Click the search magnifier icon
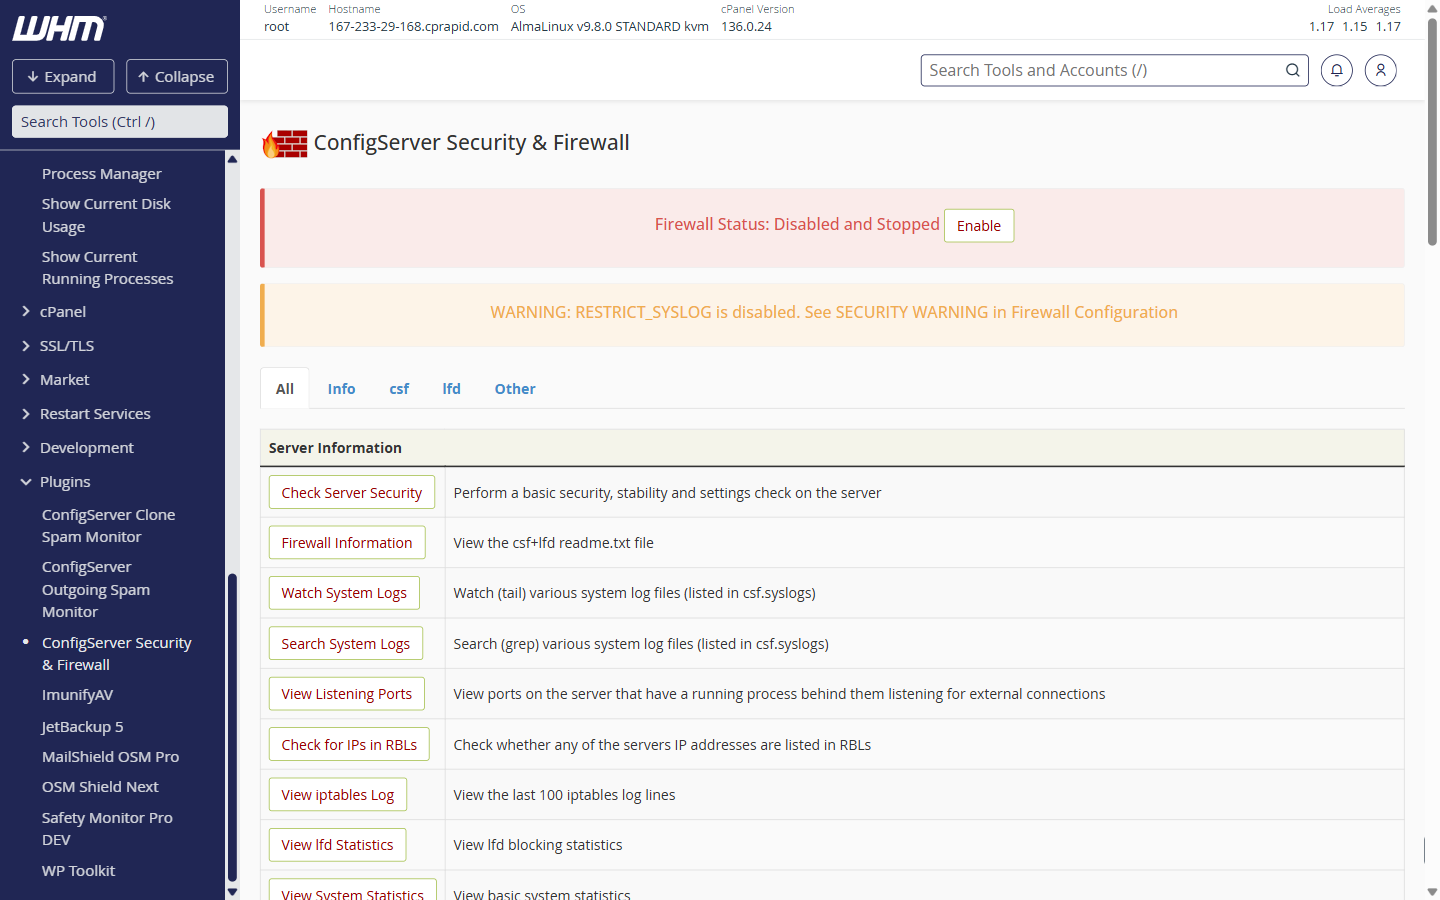The width and height of the screenshot is (1440, 900). [1293, 70]
